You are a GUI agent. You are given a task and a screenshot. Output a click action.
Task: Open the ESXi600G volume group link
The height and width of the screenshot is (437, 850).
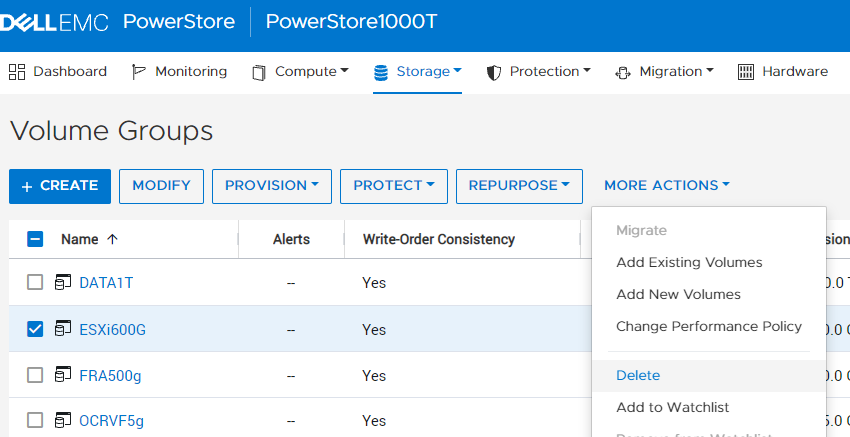112,329
